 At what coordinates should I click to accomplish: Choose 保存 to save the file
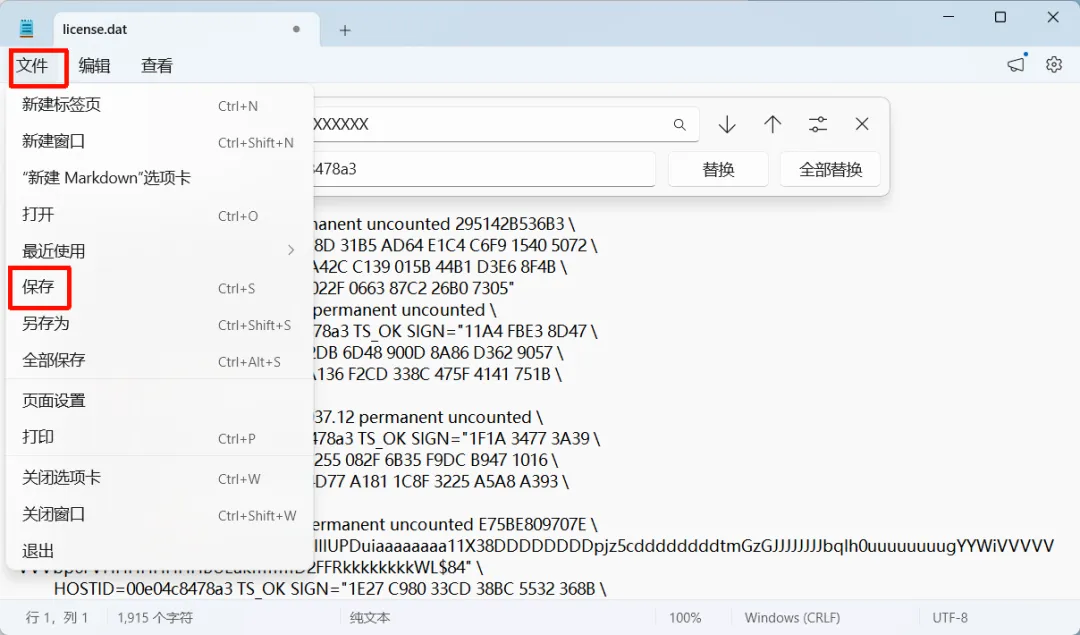[x=160, y=287]
